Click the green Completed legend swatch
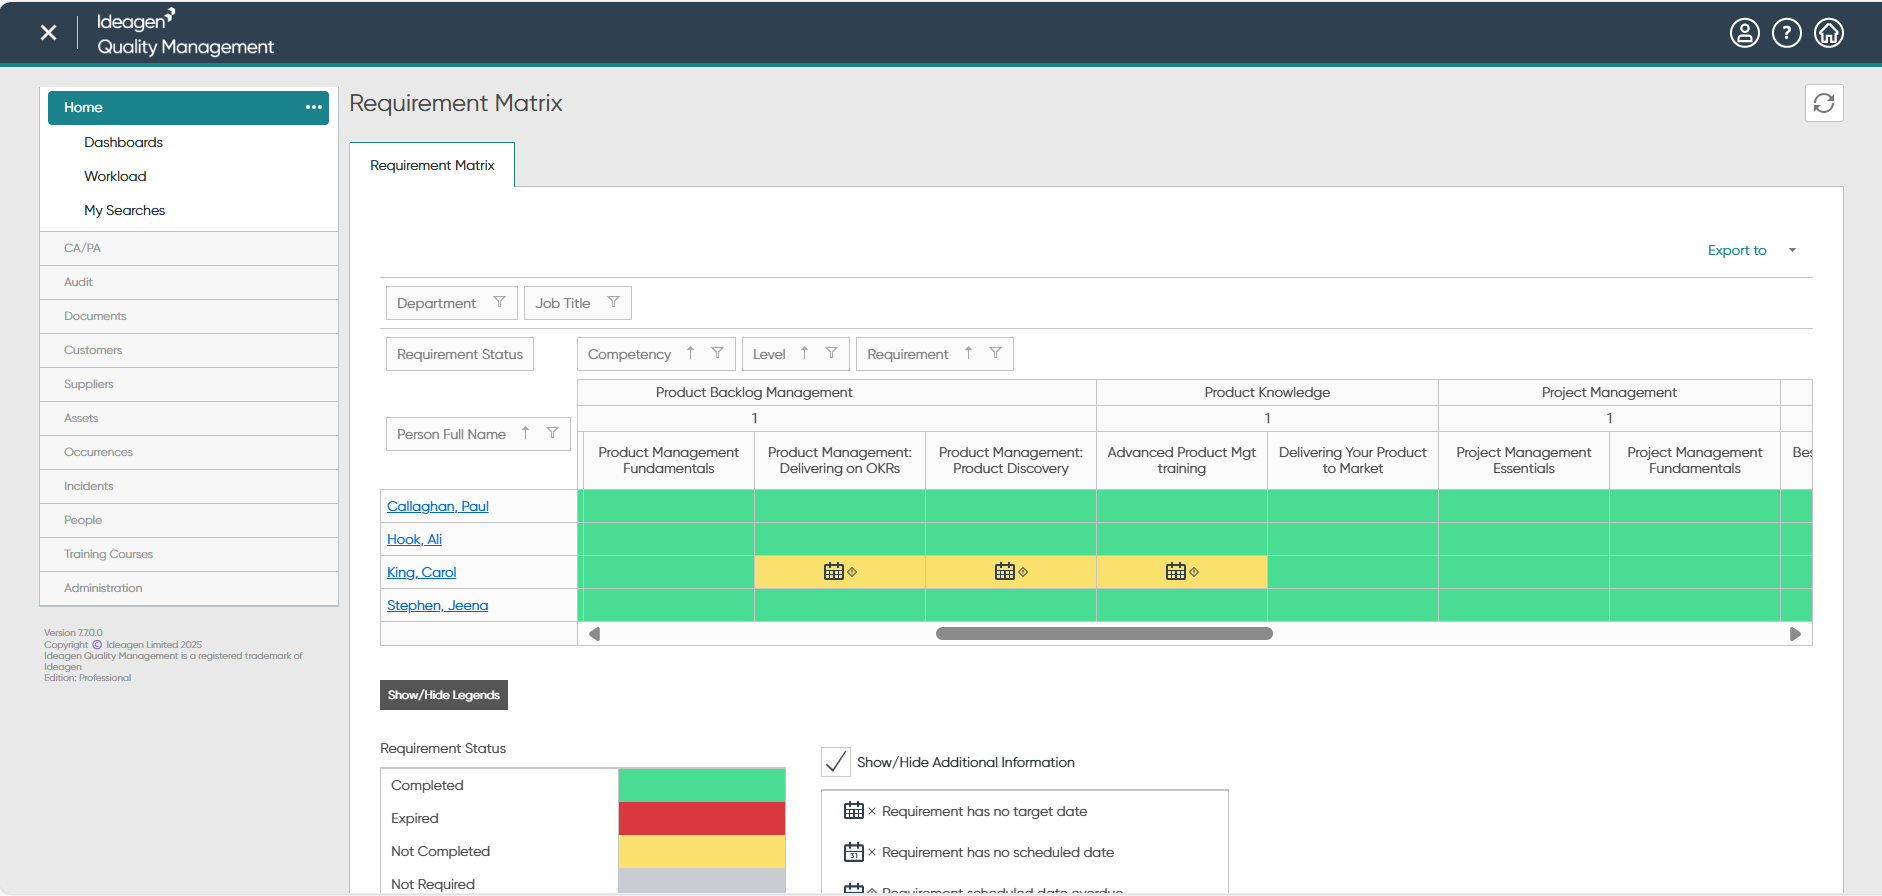 702,785
